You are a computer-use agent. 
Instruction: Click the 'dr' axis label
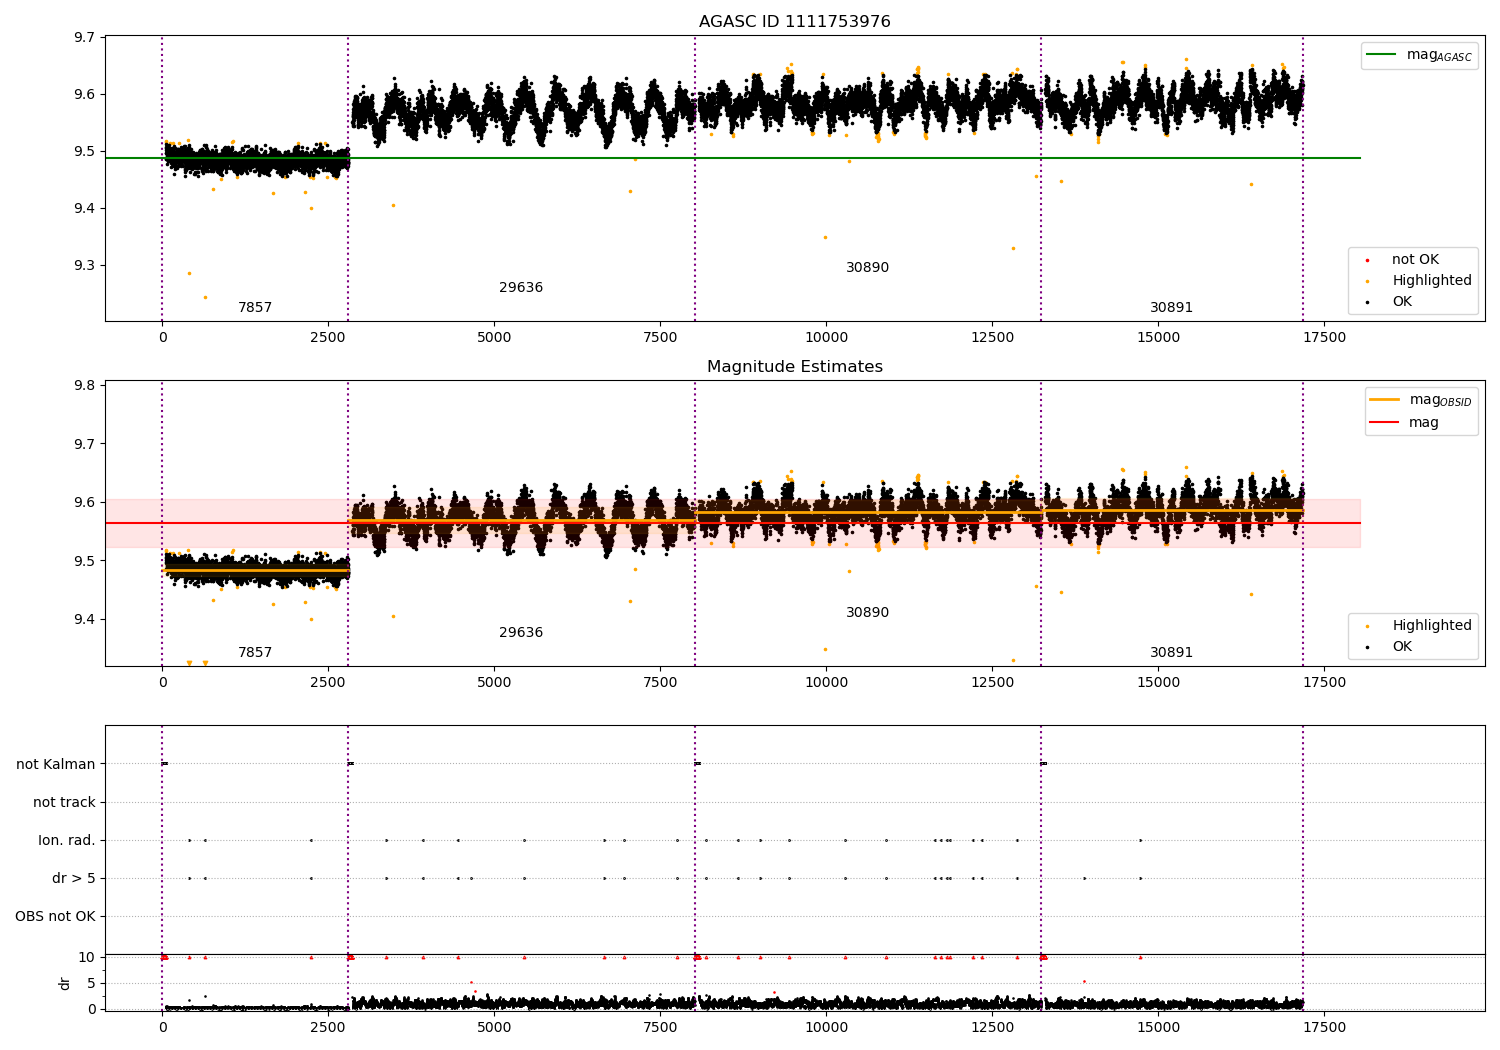pos(65,983)
